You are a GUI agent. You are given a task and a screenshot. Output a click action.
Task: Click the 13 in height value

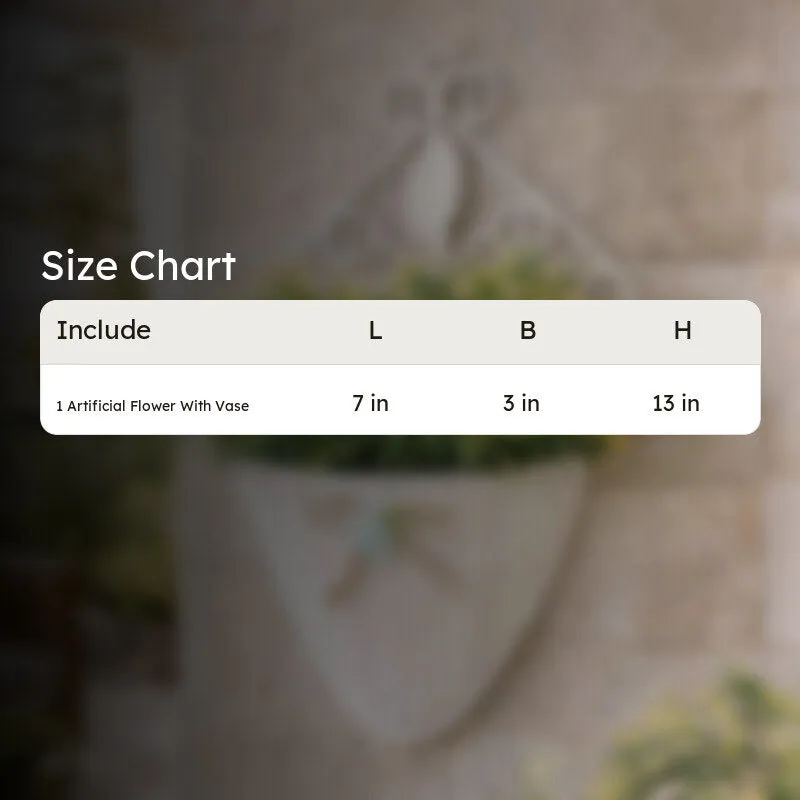[676, 404]
